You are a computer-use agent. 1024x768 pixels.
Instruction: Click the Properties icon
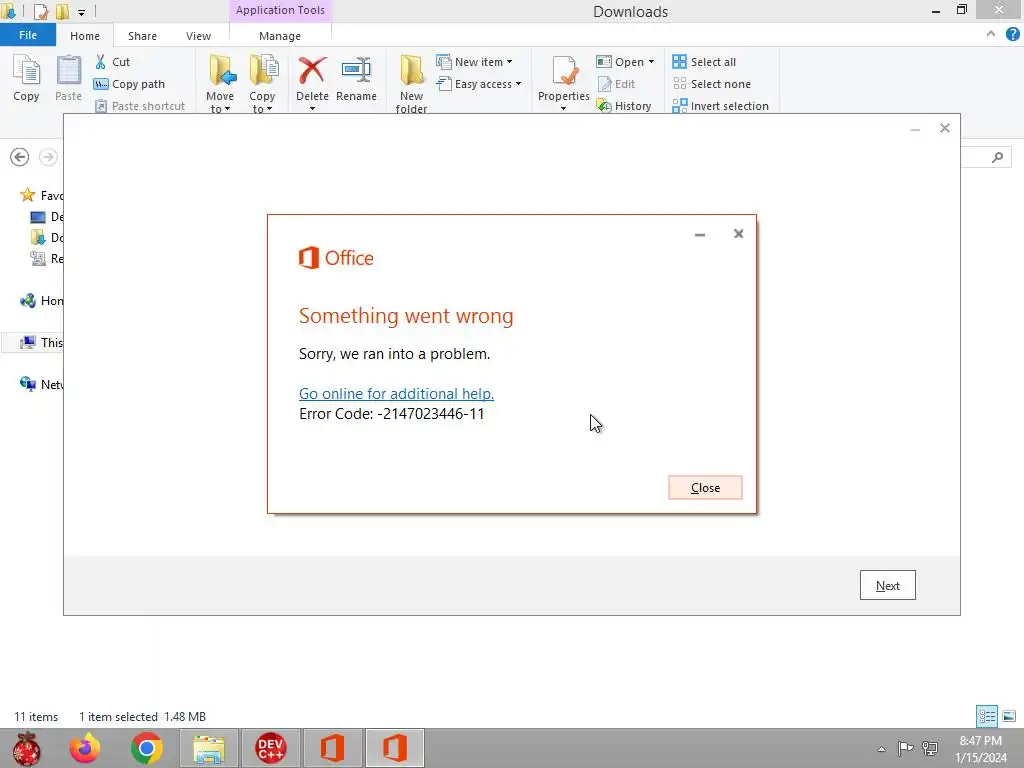coord(564,71)
